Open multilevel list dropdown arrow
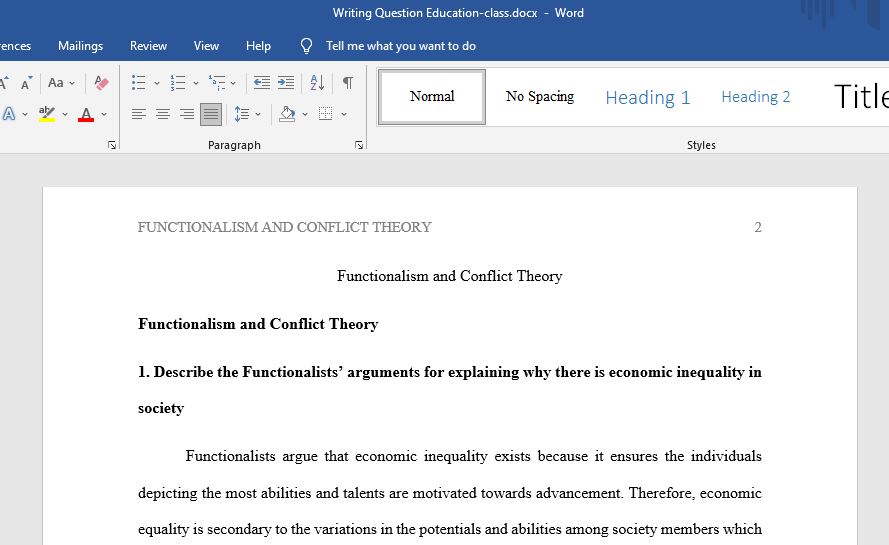Screen dimensions: 889x545 pos(233,83)
